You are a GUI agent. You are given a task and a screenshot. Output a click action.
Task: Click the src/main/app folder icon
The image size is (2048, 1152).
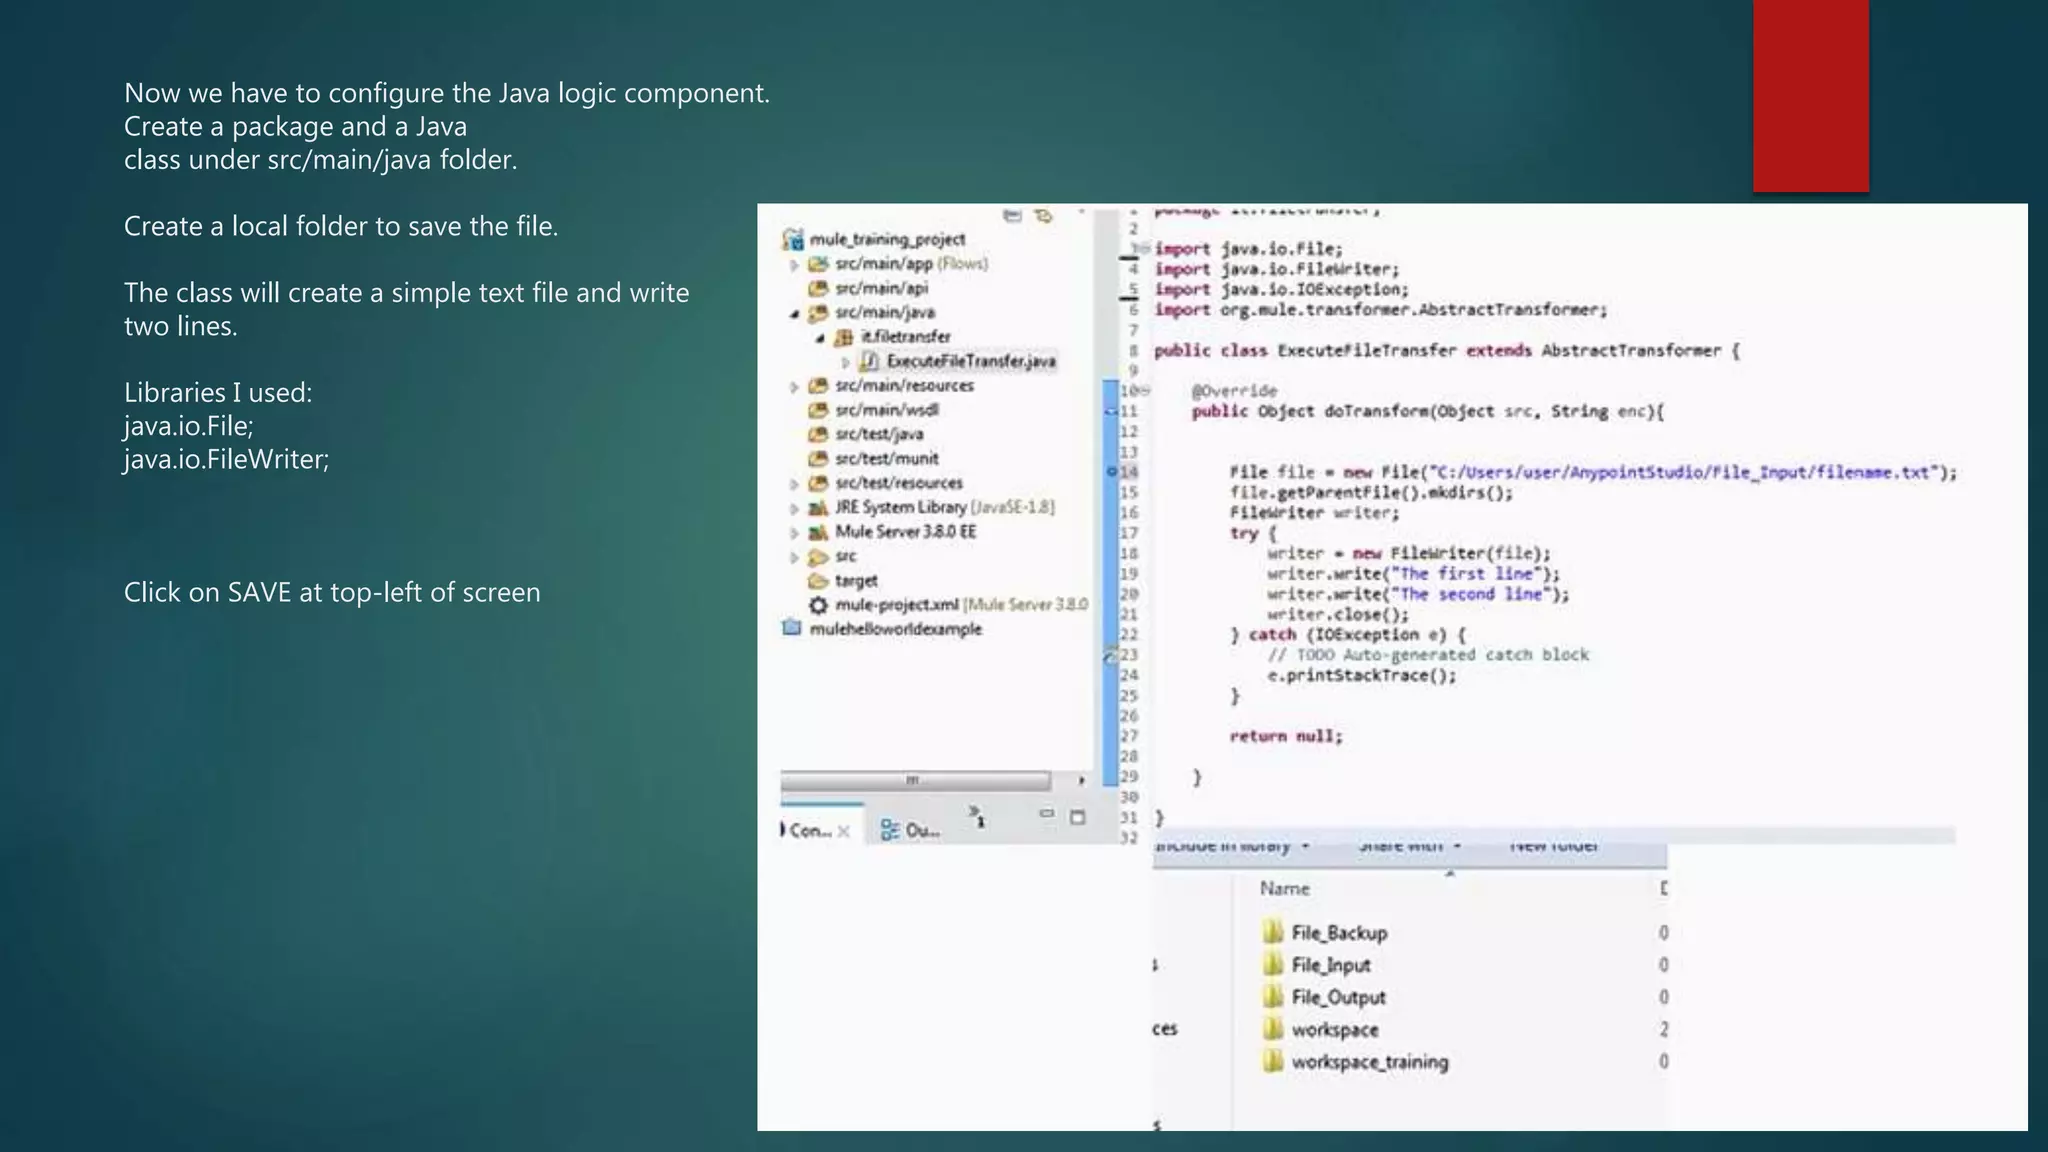[818, 264]
